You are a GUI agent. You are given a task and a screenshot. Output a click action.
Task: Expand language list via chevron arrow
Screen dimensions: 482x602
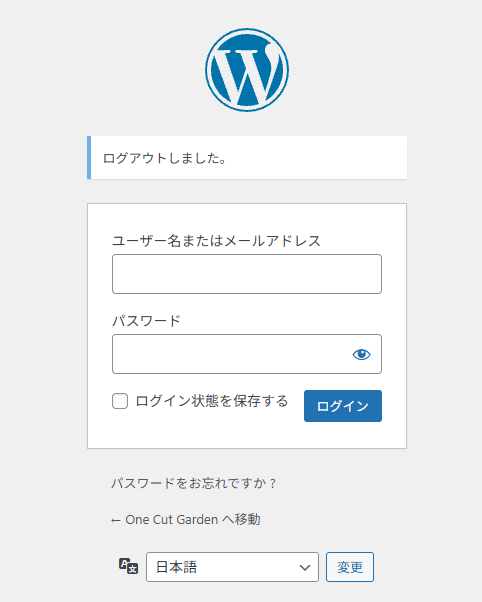[305, 567]
